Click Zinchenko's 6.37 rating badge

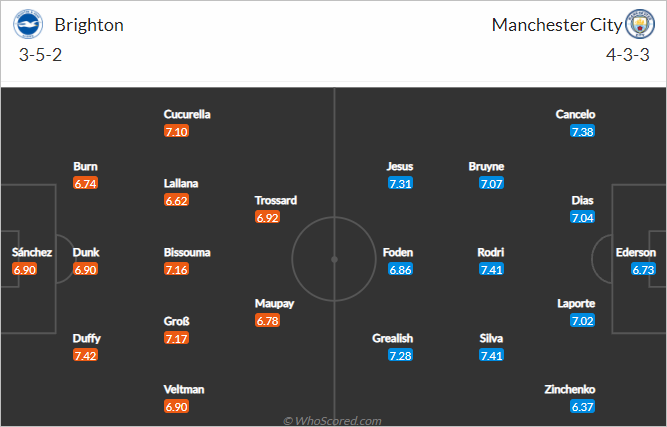click(x=582, y=407)
